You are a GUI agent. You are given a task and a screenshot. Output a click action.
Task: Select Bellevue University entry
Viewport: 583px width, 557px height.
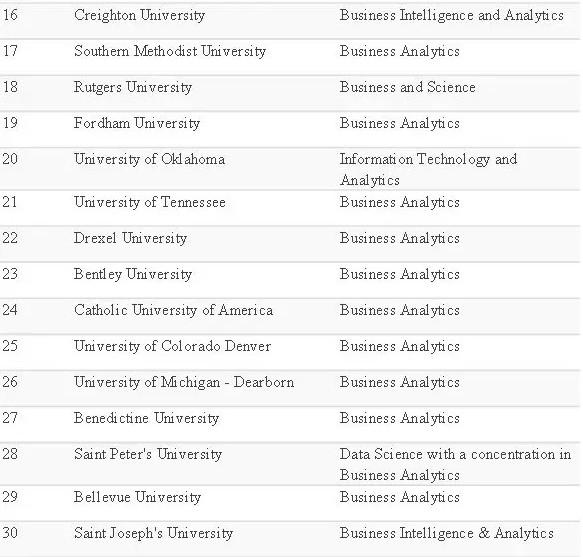pos(138,498)
